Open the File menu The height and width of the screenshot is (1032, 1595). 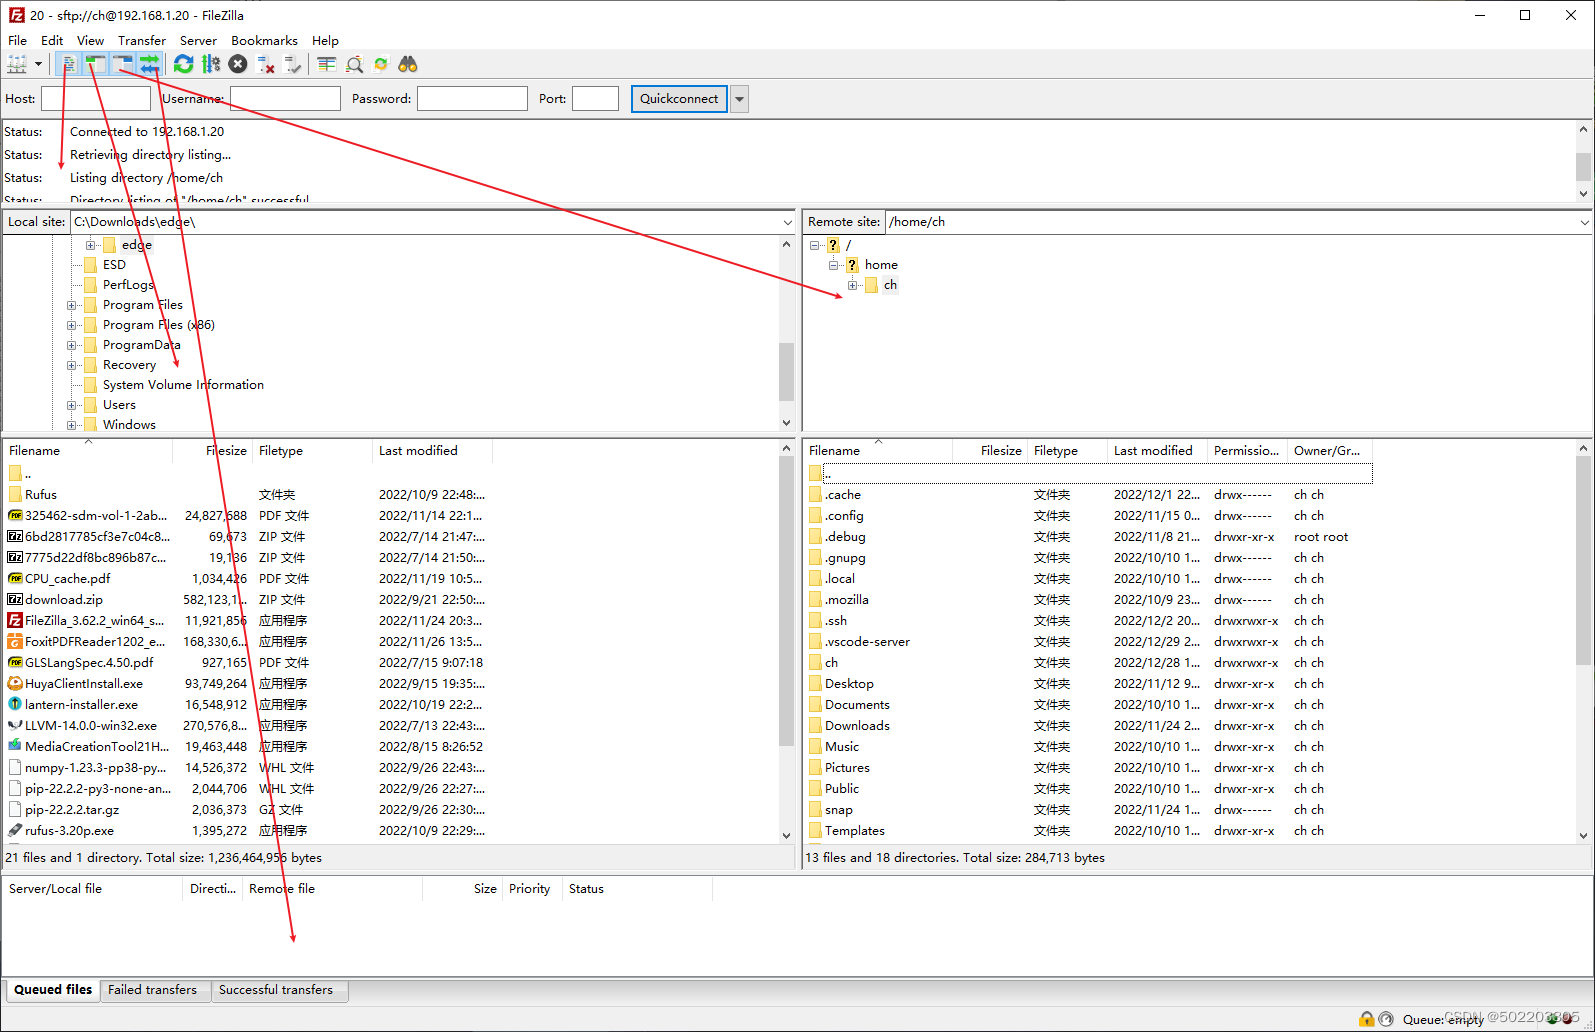pos(18,41)
